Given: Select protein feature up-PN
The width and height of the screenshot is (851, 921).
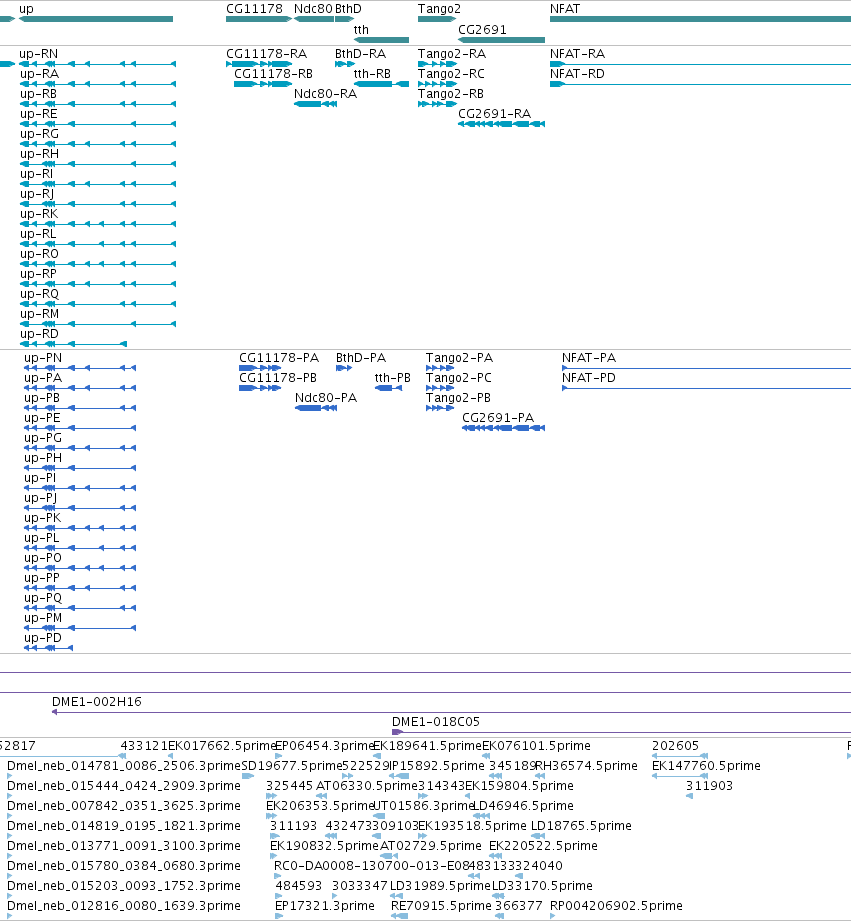Looking at the screenshot, I should [80, 368].
